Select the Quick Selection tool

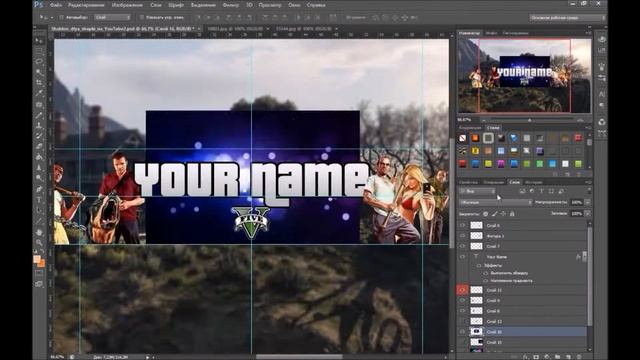tap(39, 72)
